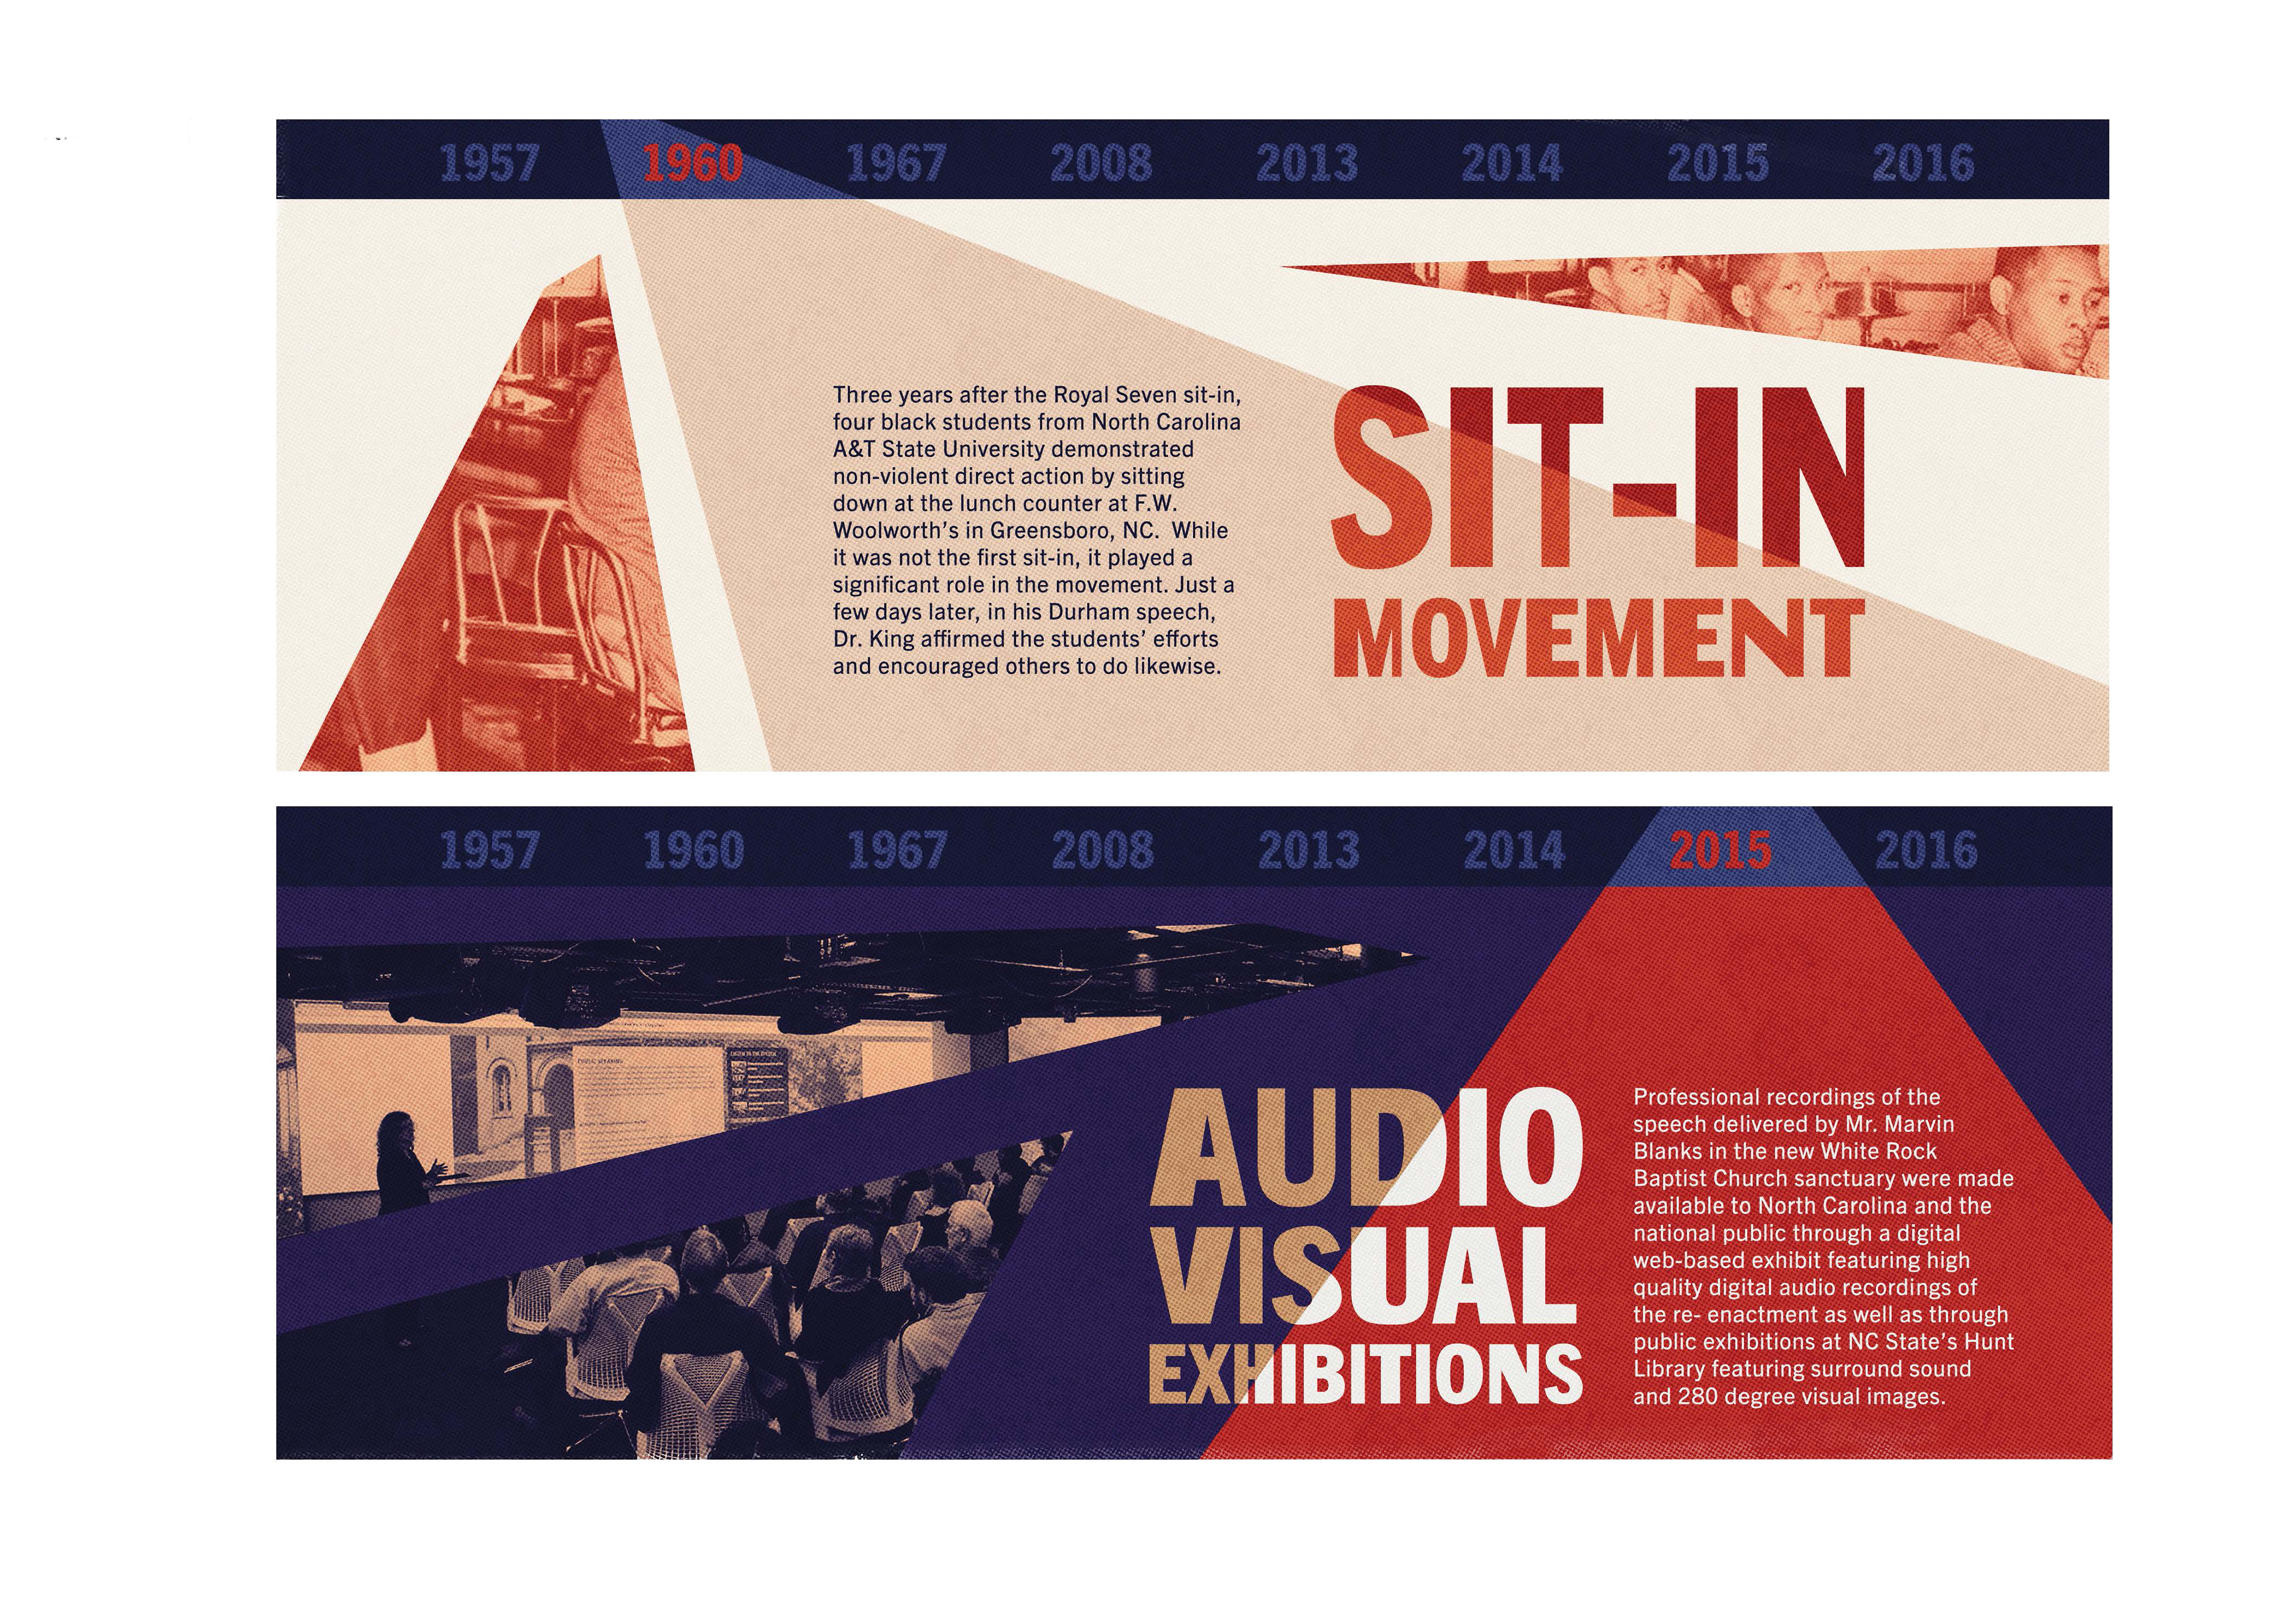This screenshot has width=2296, height=1611.
Task: Select 2008 in the top timeline
Action: [x=1101, y=163]
